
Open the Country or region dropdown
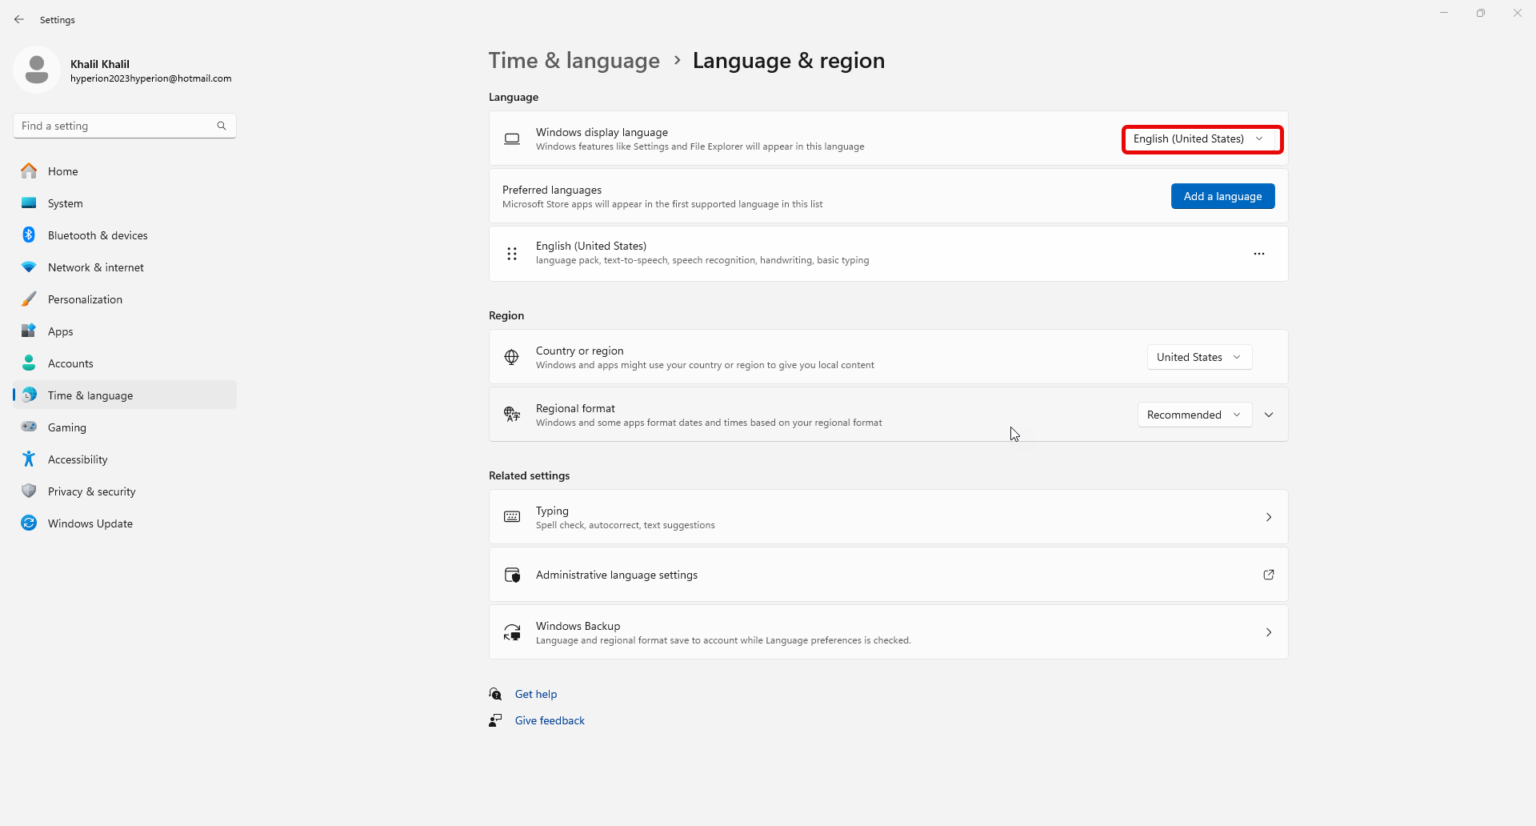coord(1199,357)
